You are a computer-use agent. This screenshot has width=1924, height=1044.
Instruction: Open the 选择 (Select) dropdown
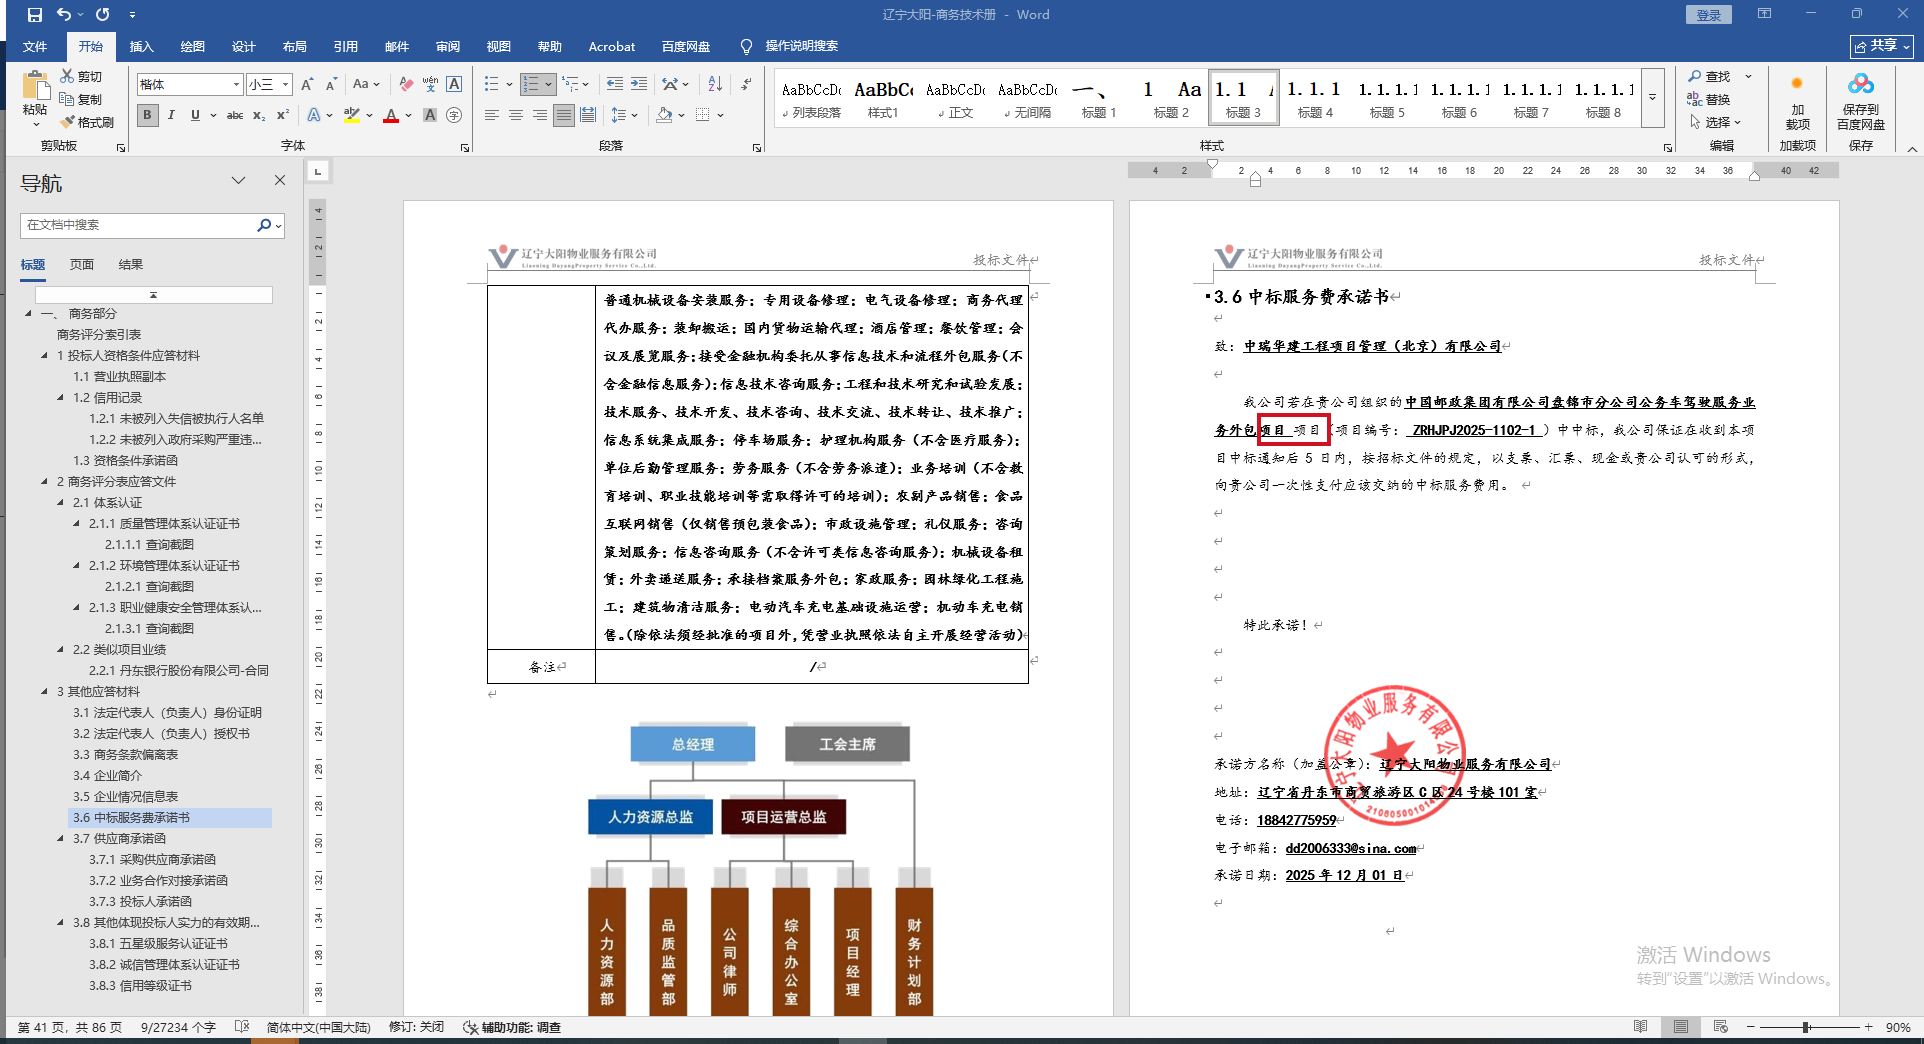[1716, 122]
